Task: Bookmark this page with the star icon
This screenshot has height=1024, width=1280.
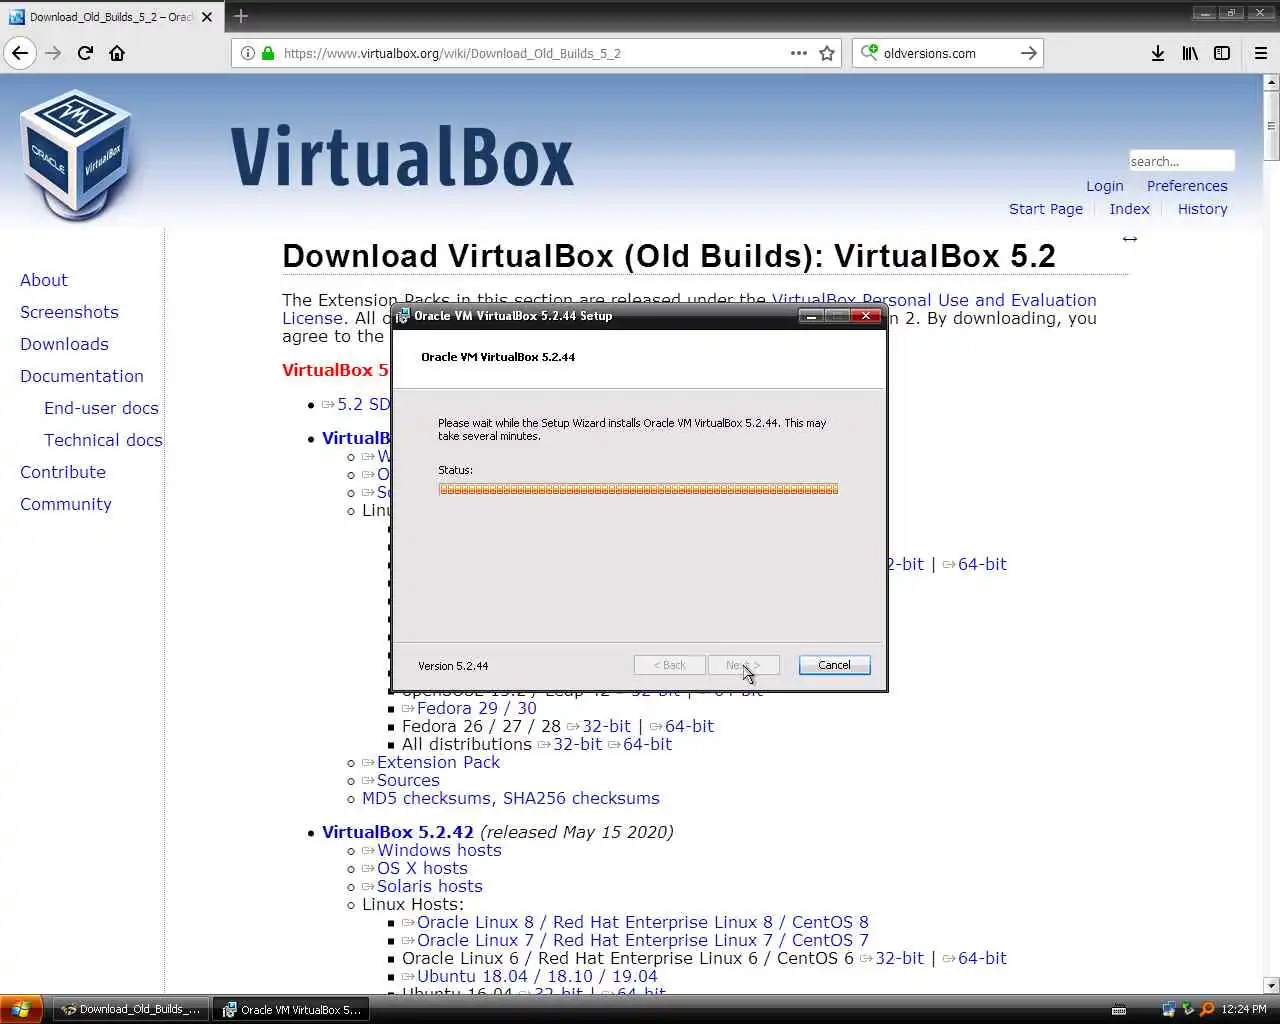Action: 827,53
